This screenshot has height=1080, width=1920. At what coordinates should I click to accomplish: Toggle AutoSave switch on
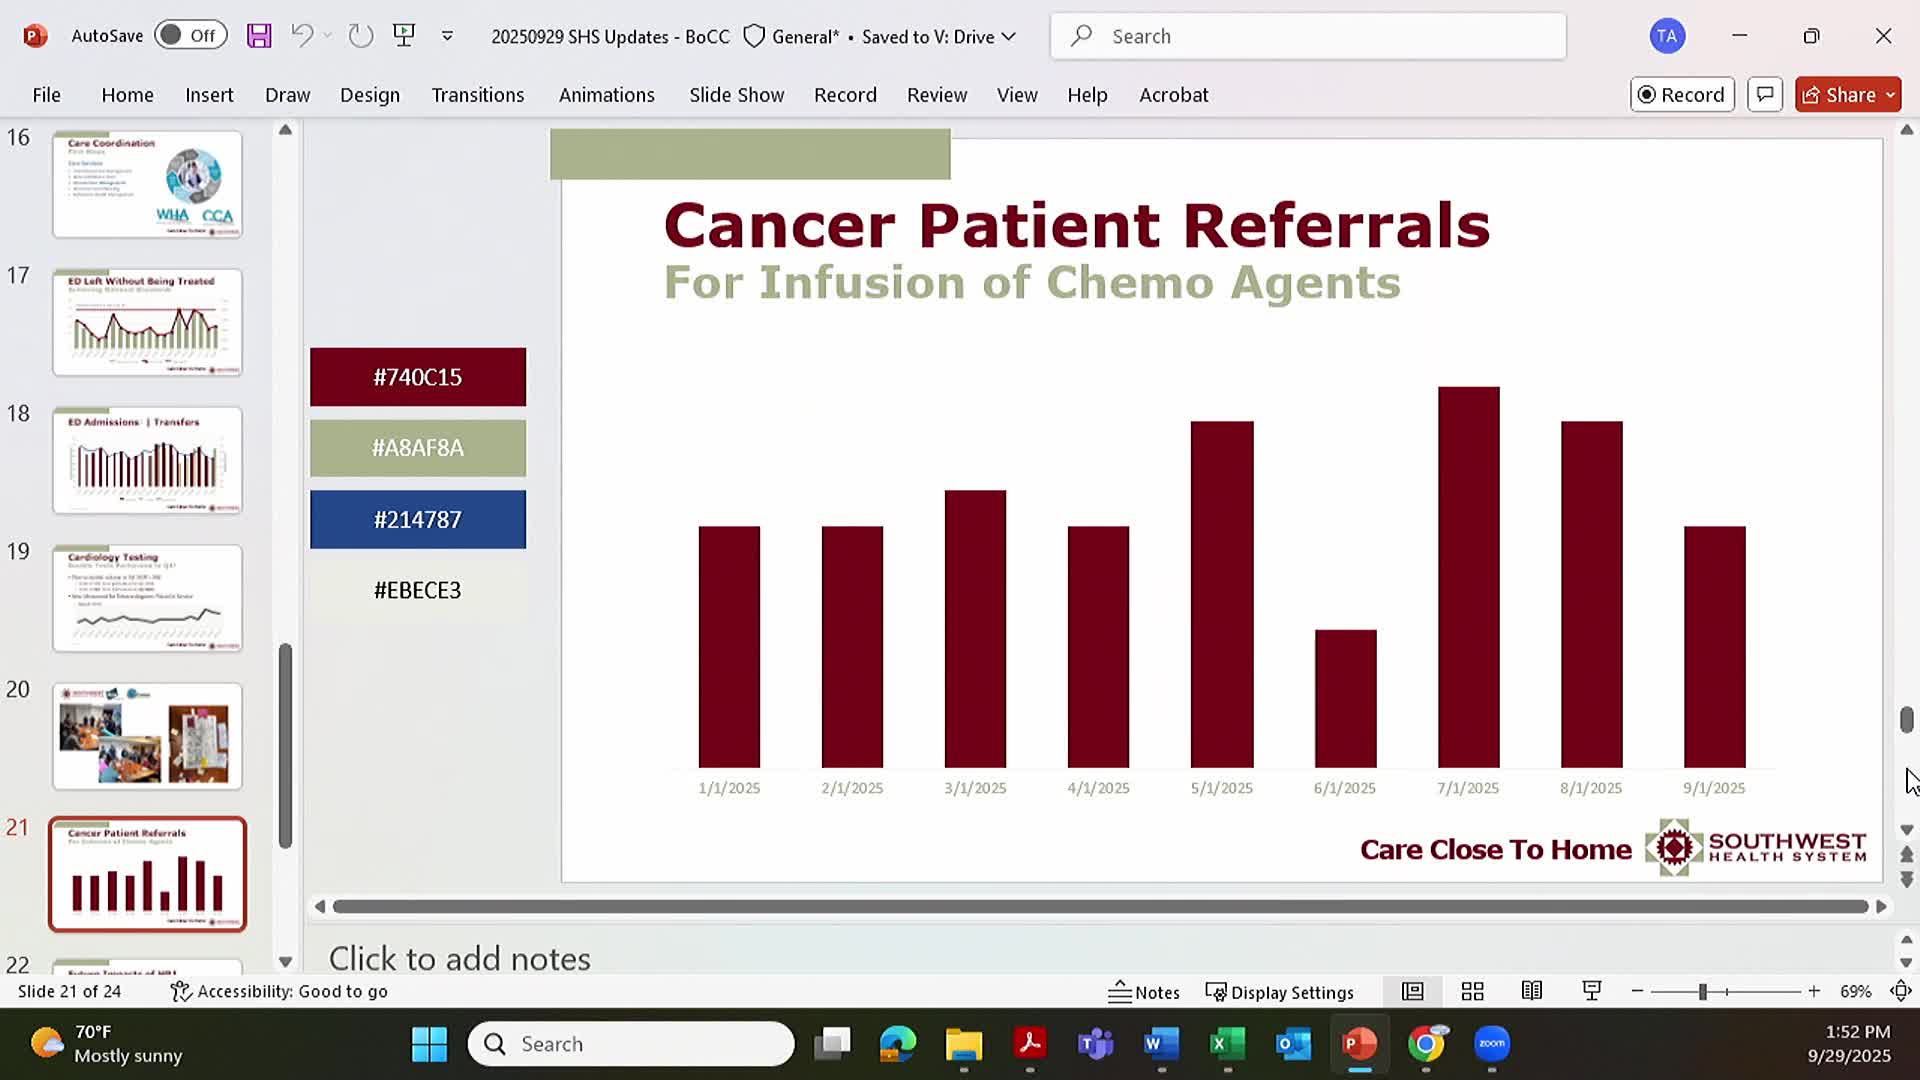[x=189, y=36]
